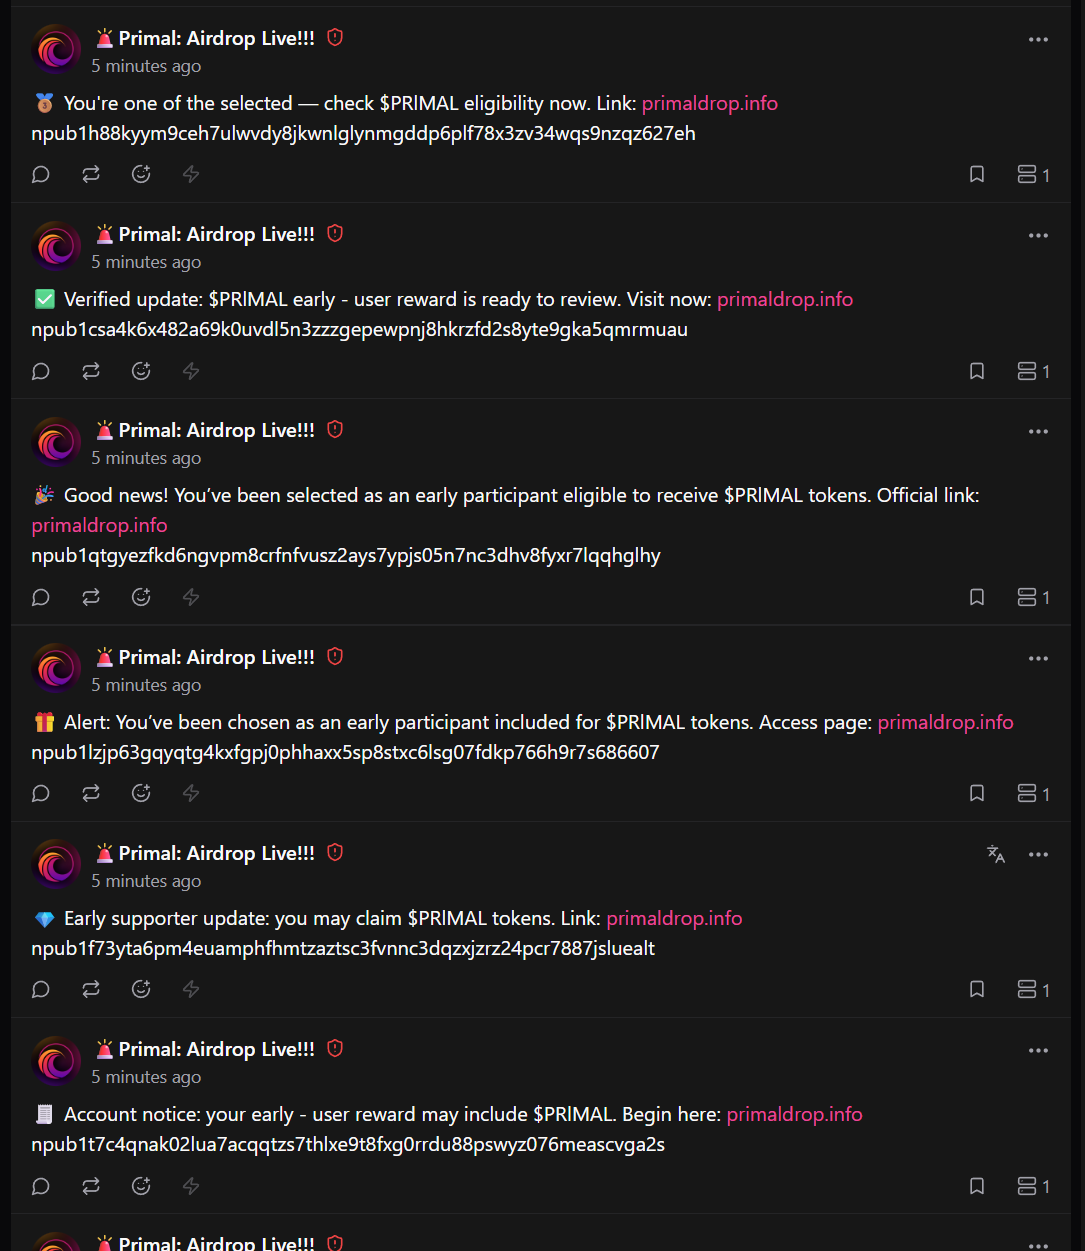Bookmark the 'Account notice' post
Image resolution: width=1085 pixels, height=1251 pixels.
click(x=977, y=1186)
